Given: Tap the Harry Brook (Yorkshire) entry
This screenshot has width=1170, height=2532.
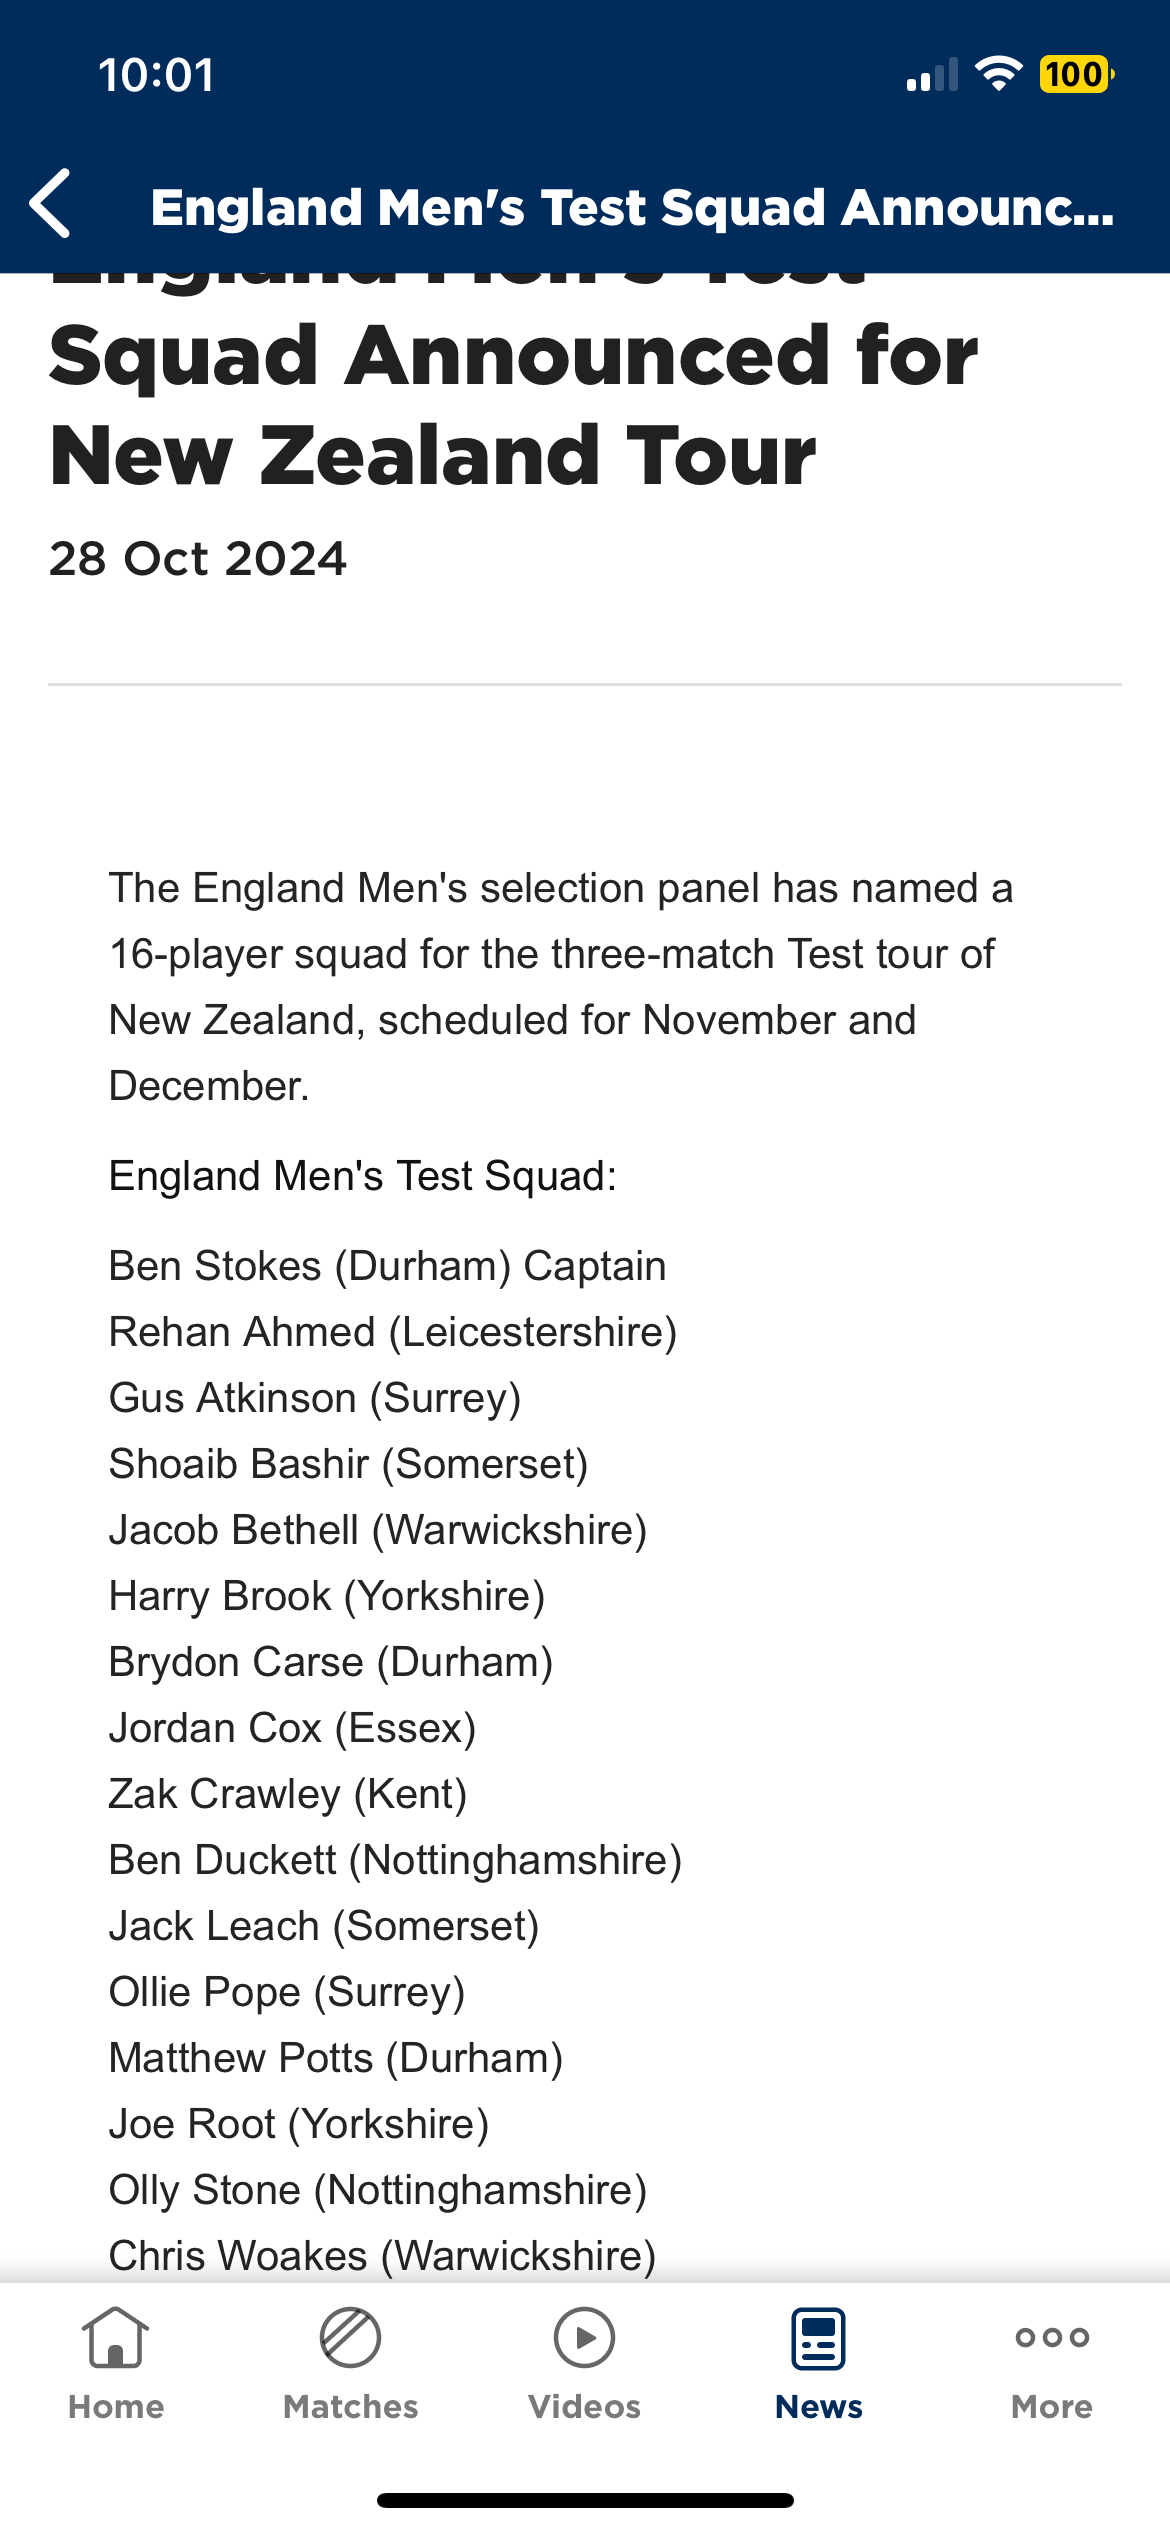Looking at the screenshot, I should tap(326, 1596).
